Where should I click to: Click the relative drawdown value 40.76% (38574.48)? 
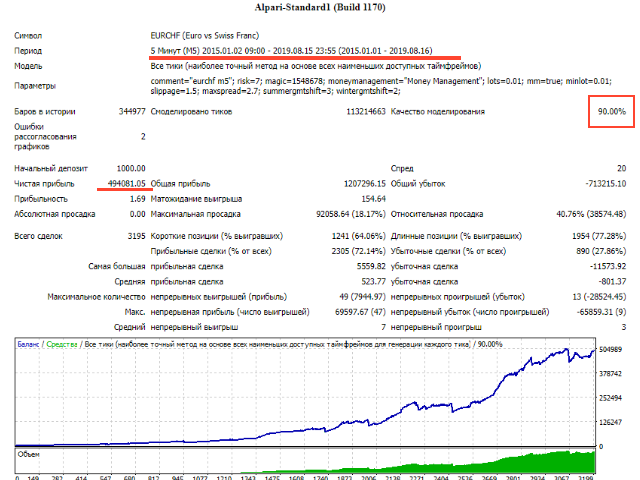(x=591, y=214)
